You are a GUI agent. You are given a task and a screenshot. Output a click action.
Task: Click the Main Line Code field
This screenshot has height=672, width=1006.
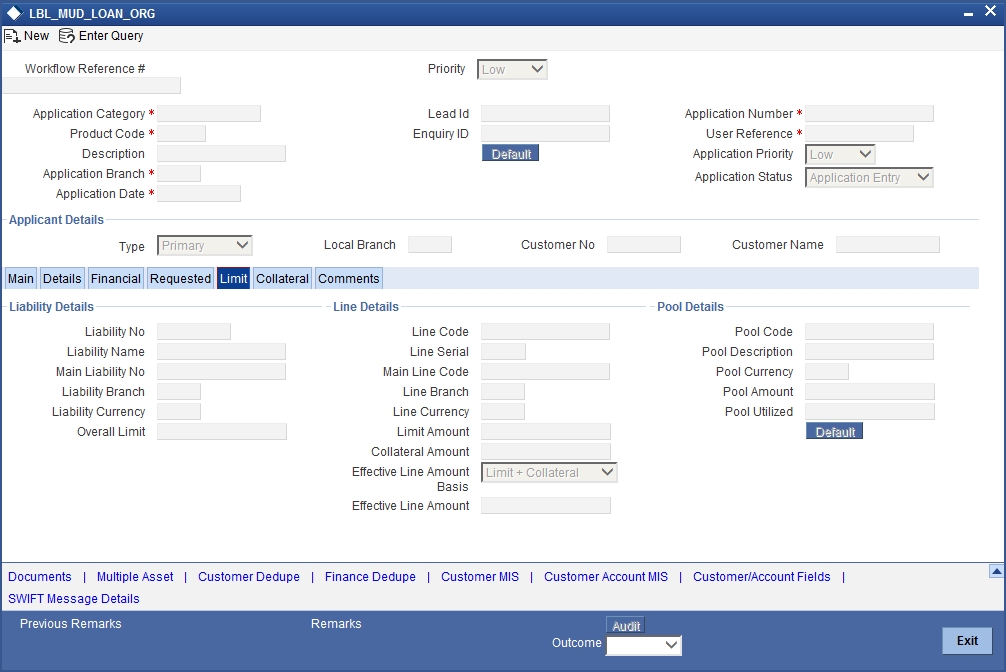(545, 371)
